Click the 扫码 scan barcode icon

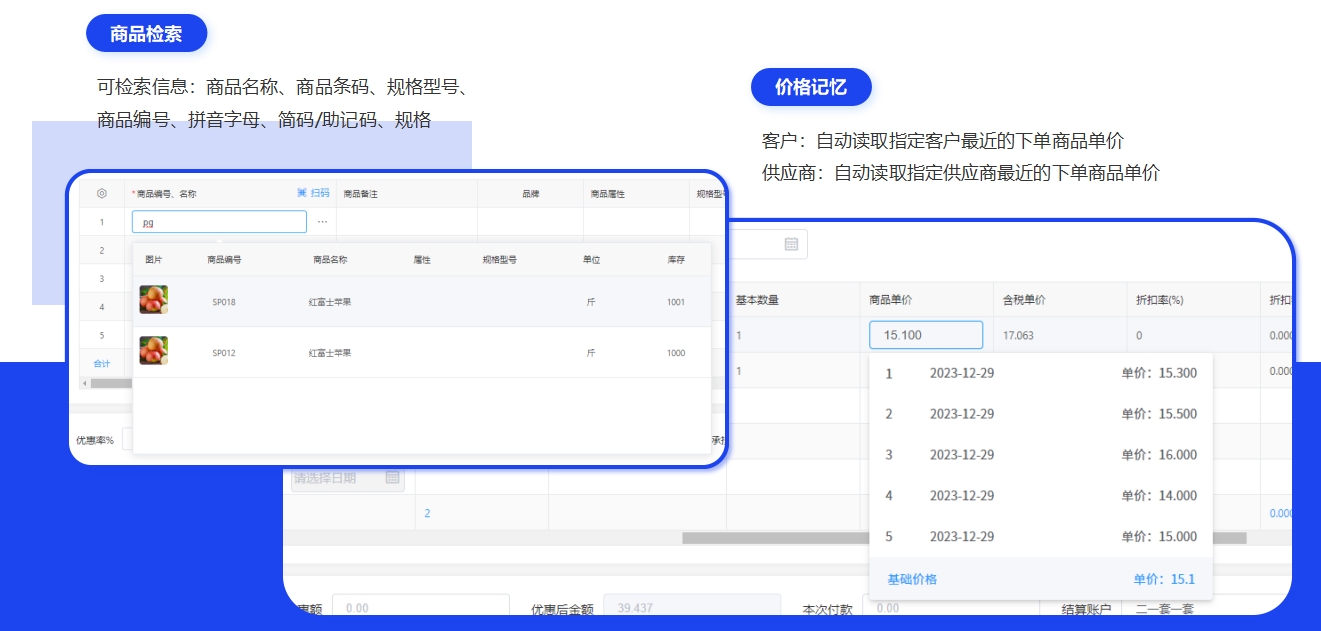coord(313,193)
